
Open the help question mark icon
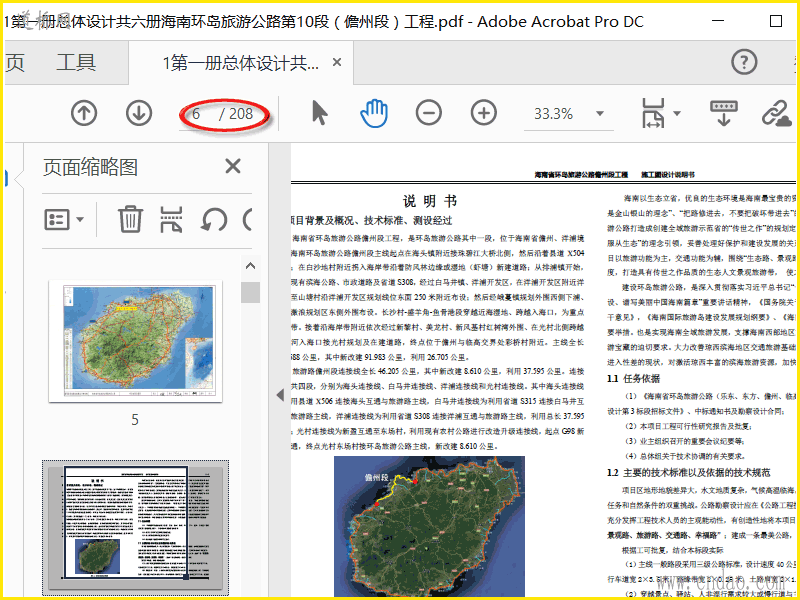(744, 62)
